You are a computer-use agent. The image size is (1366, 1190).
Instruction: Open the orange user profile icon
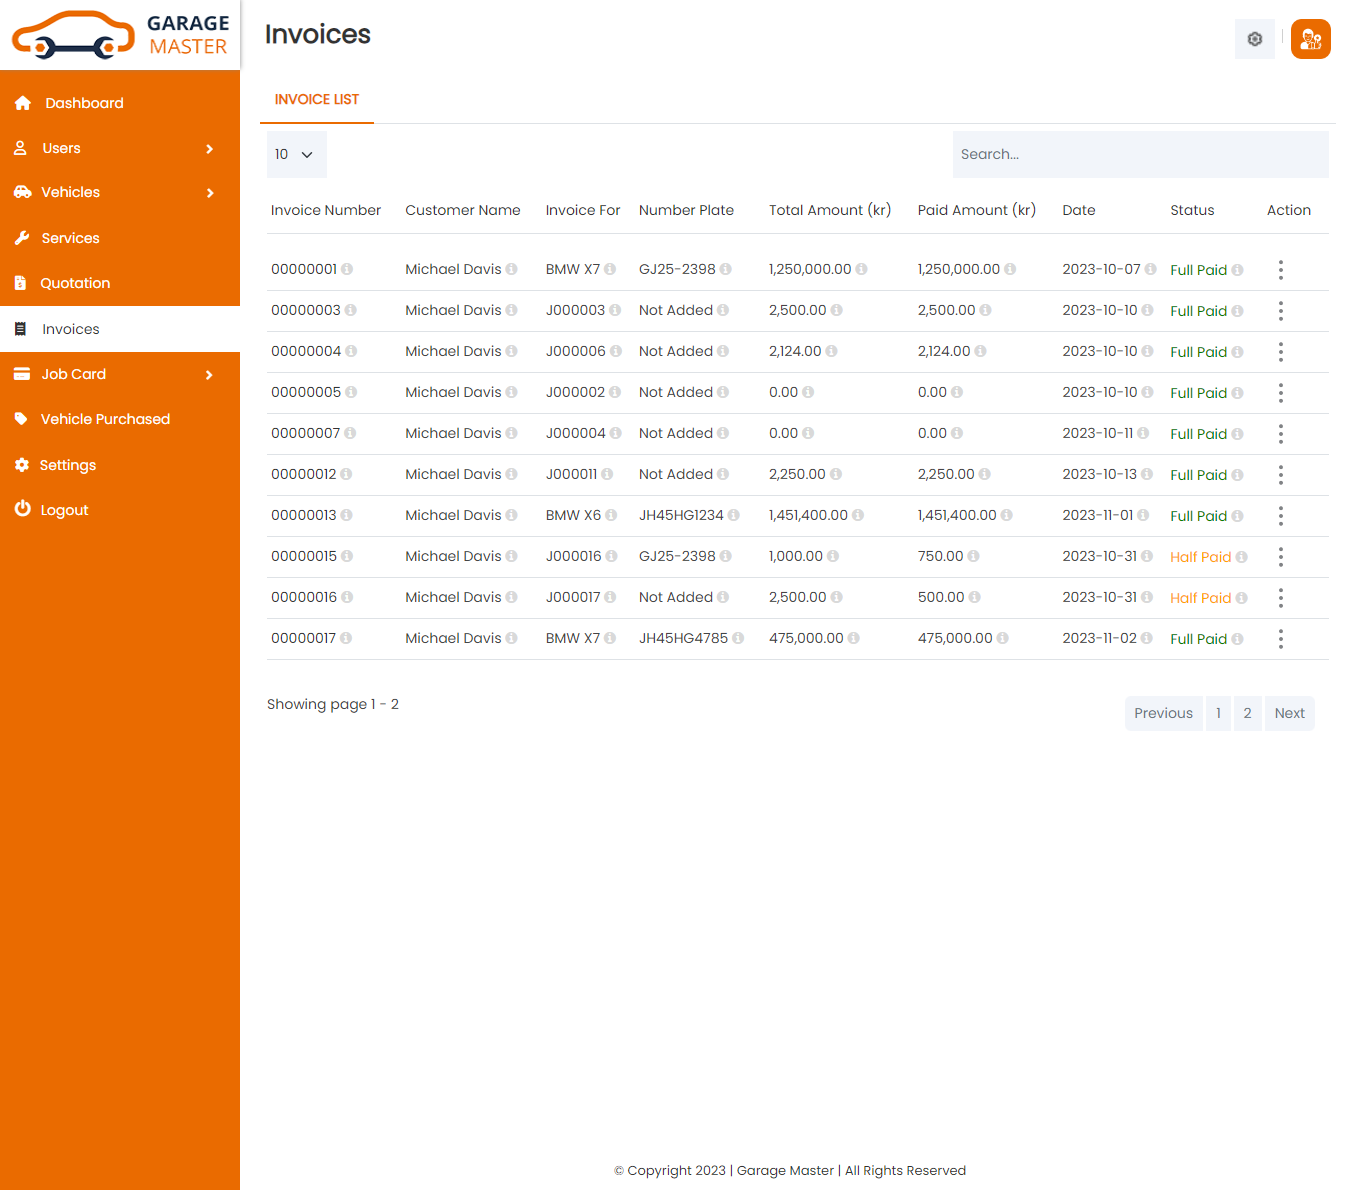(1311, 39)
